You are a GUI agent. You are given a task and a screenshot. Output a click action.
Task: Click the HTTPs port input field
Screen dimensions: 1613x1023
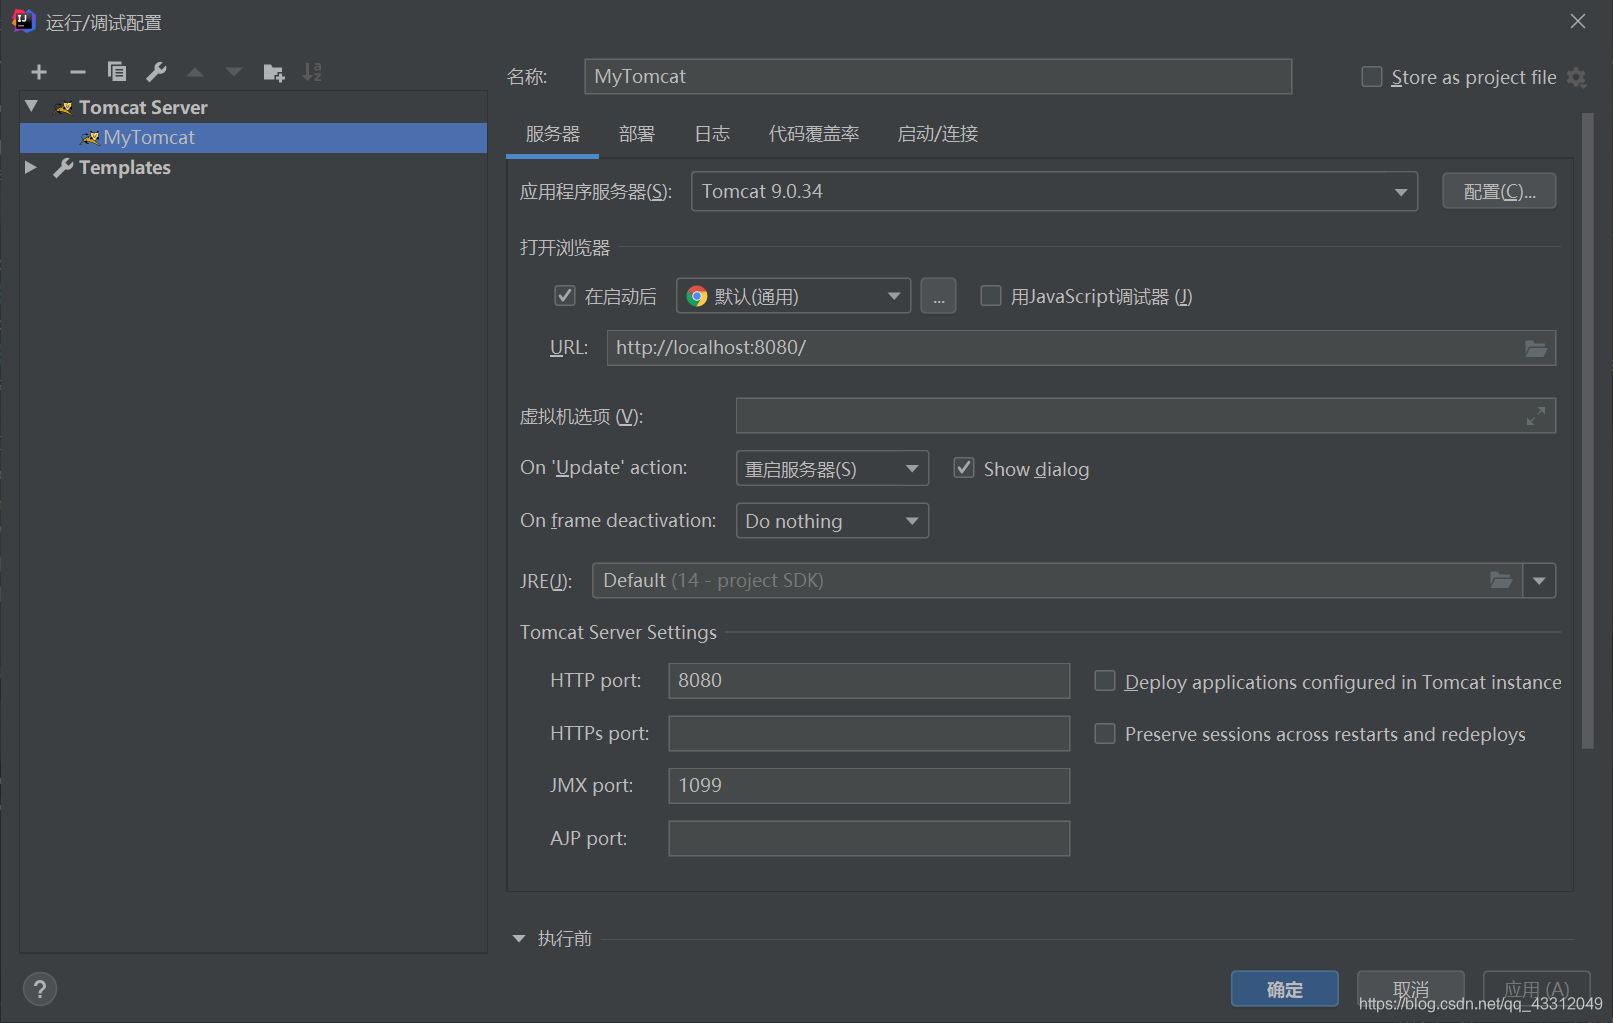[869, 733]
